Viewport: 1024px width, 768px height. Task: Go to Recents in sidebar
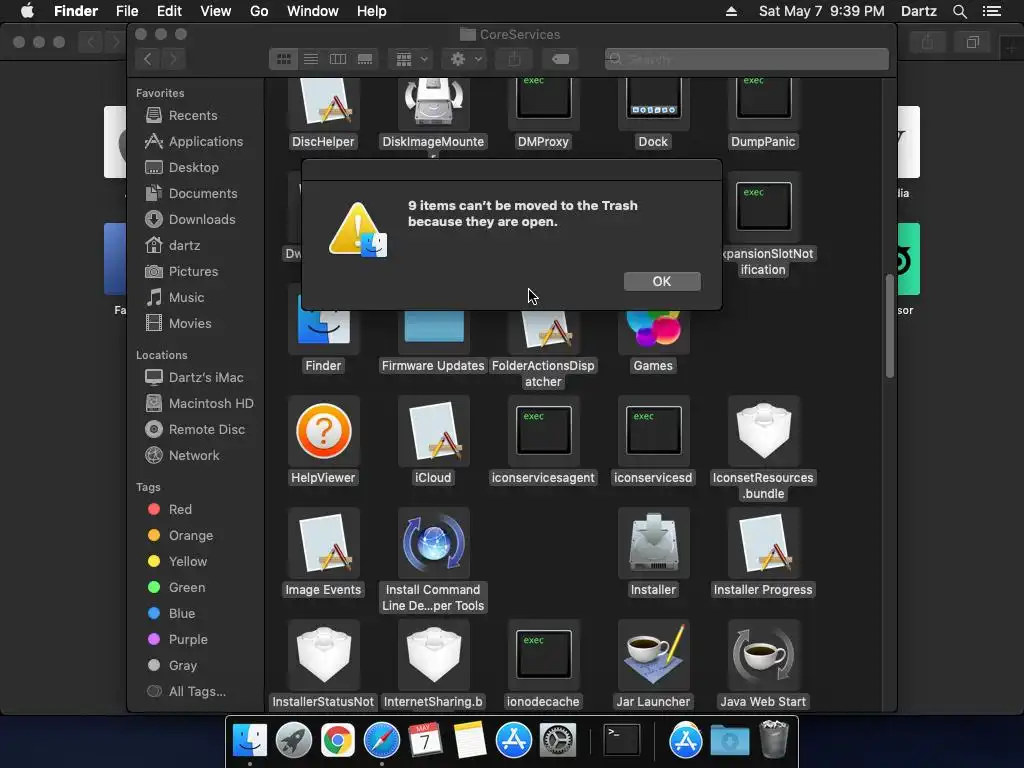(193, 116)
